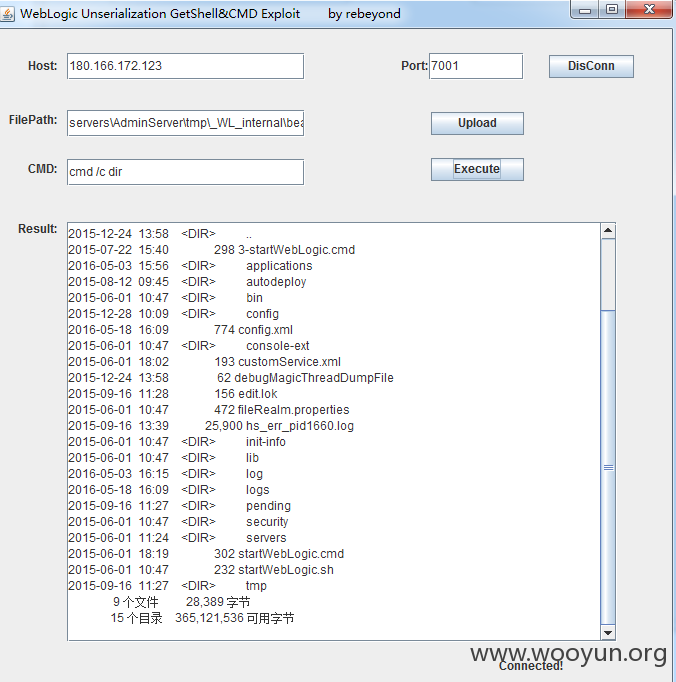Click the Result scrollbar thumb

(608, 468)
